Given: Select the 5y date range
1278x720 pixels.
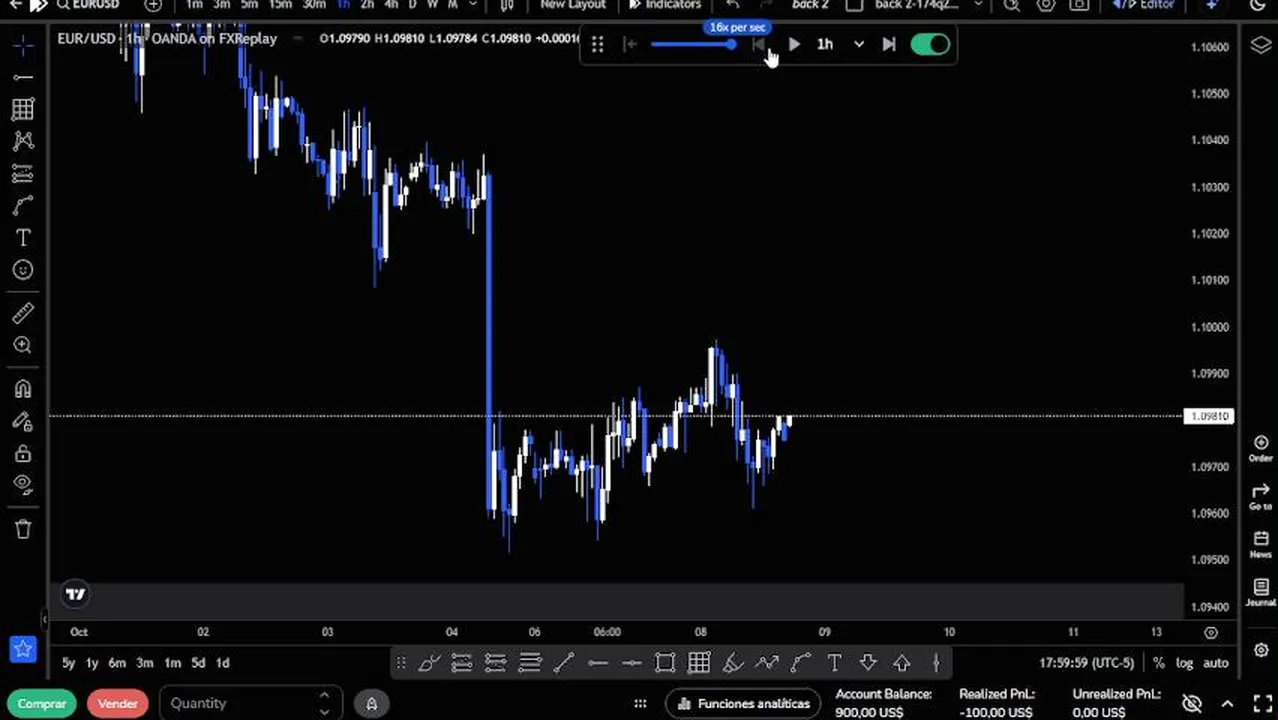Looking at the screenshot, I should [x=68, y=663].
